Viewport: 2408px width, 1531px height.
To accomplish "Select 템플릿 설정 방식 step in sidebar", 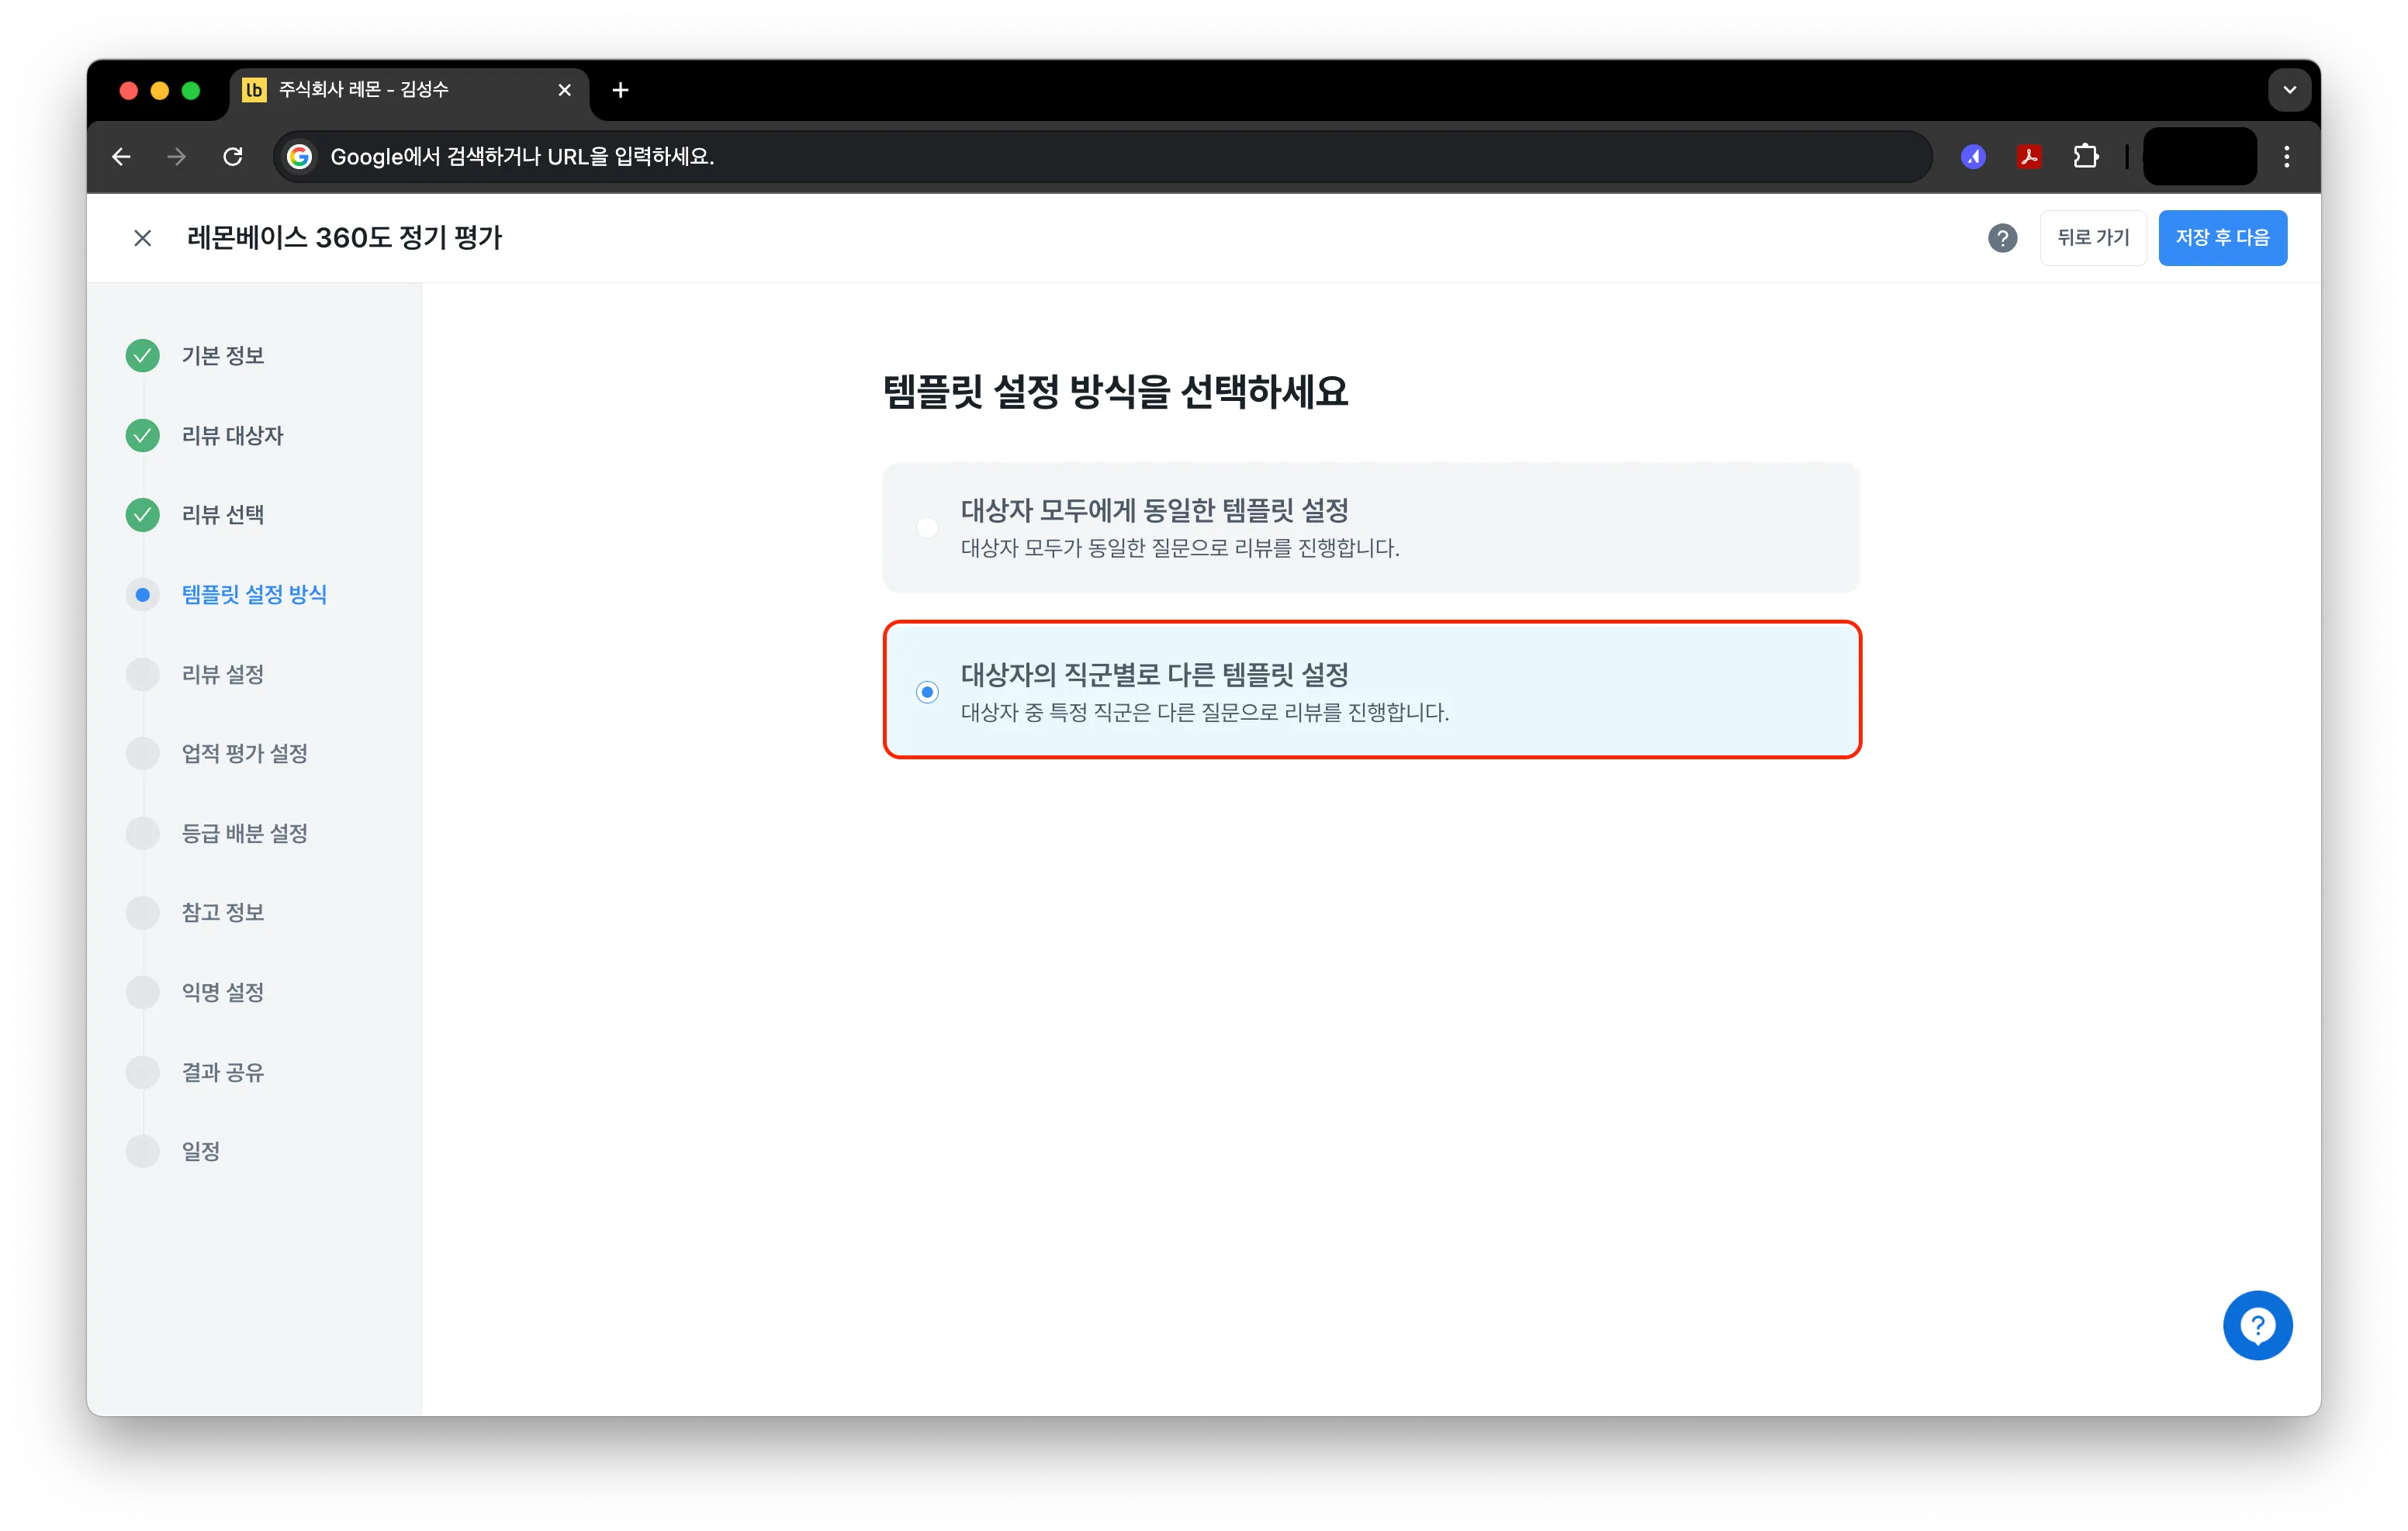I will [x=254, y=595].
